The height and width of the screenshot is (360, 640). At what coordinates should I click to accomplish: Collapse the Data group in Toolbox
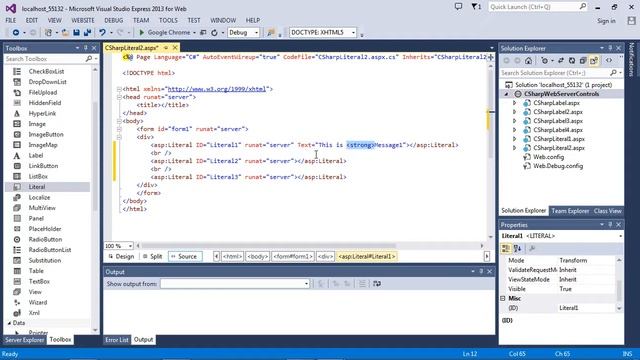click(9, 323)
